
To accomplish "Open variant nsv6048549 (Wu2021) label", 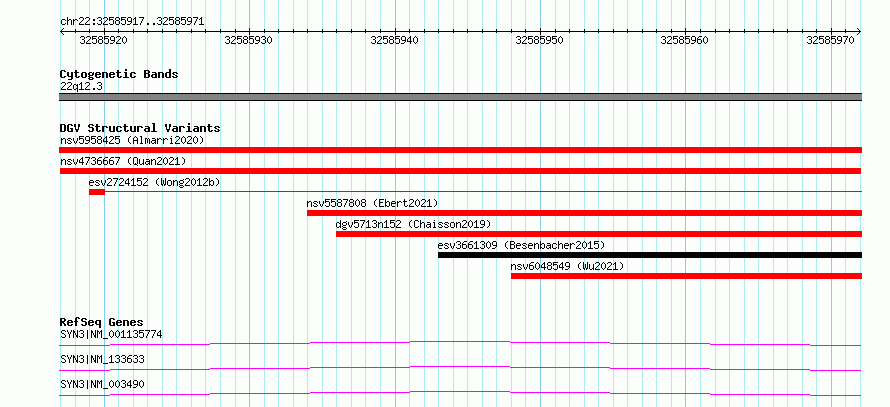I will click(568, 266).
